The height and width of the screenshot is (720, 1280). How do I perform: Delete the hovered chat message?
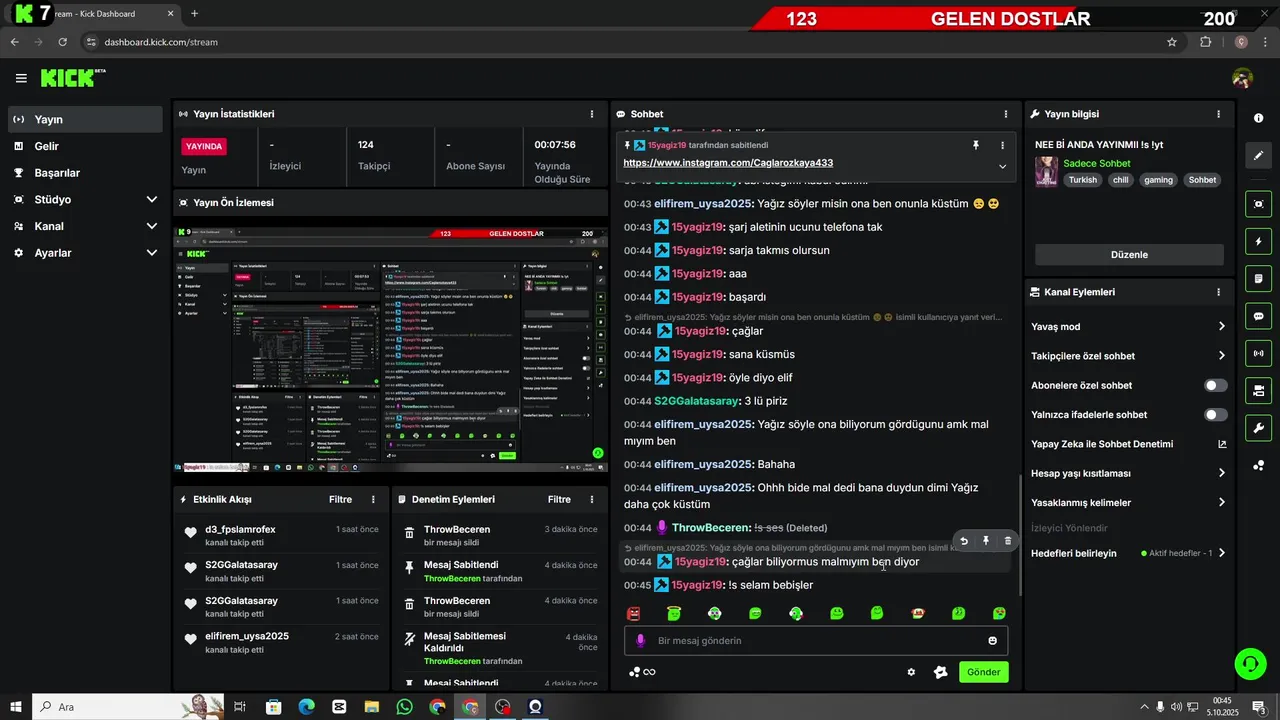tap(1008, 541)
